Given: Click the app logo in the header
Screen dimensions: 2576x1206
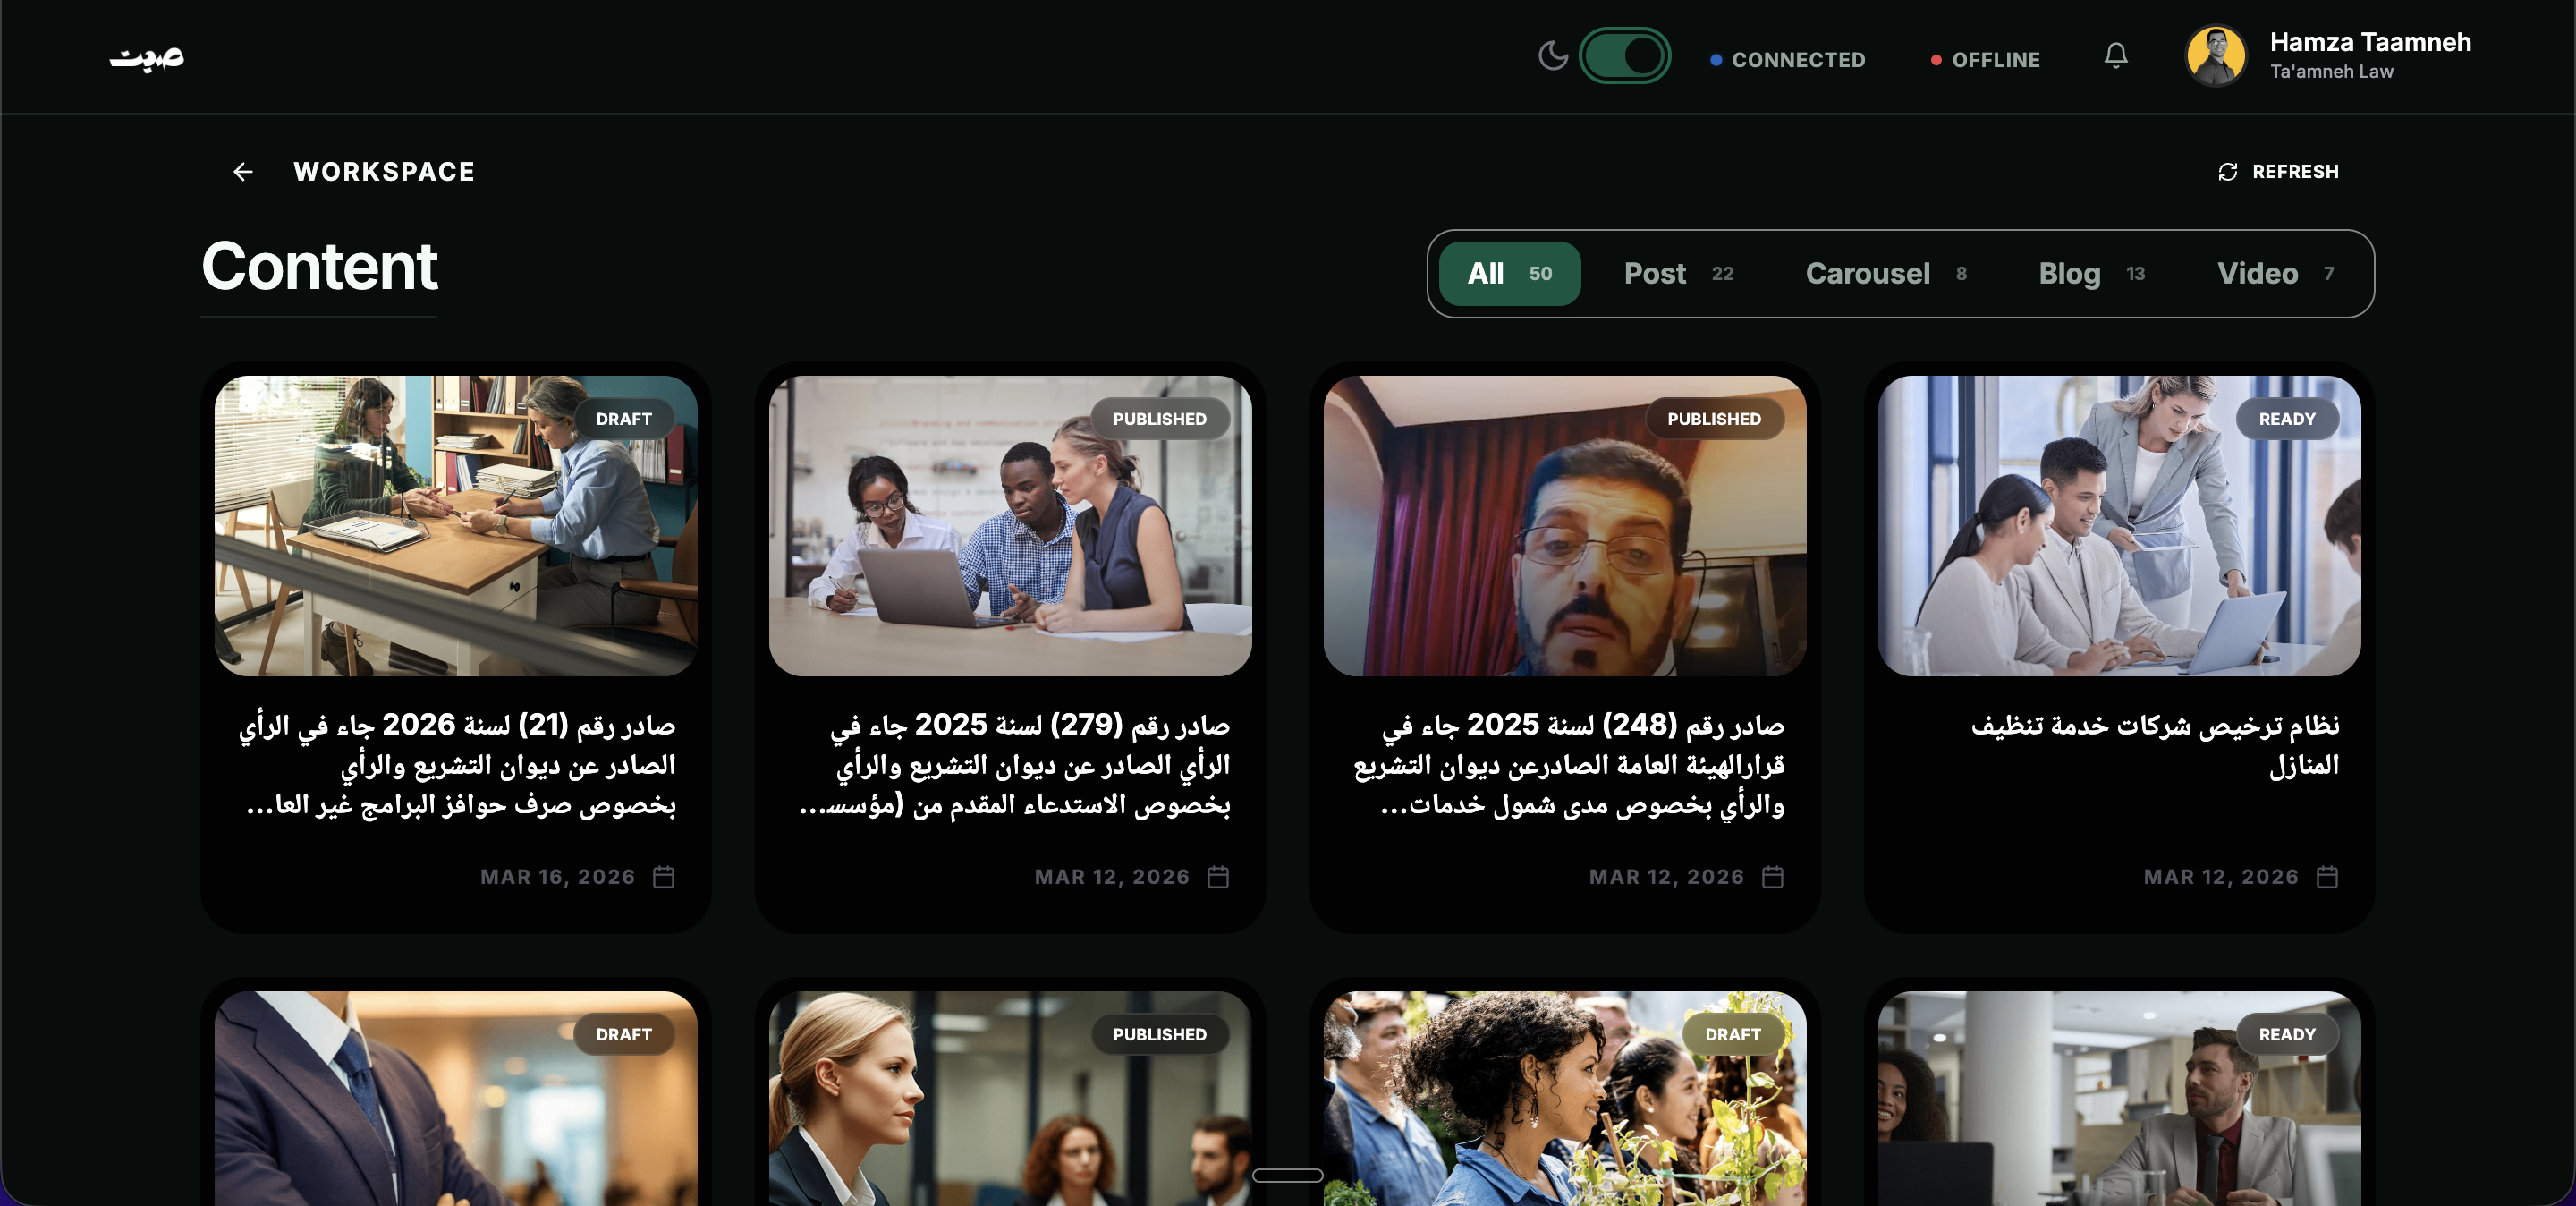Looking at the screenshot, I should pyautogui.click(x=147, y=58).
